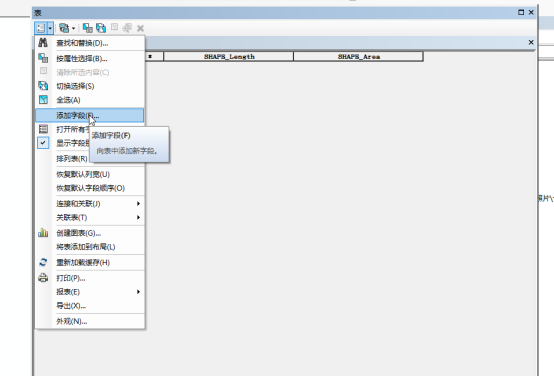Expand the 报表(E) submenu
Image resolution: width=554 pixels, height=377 pixels.
pos(90,292)
